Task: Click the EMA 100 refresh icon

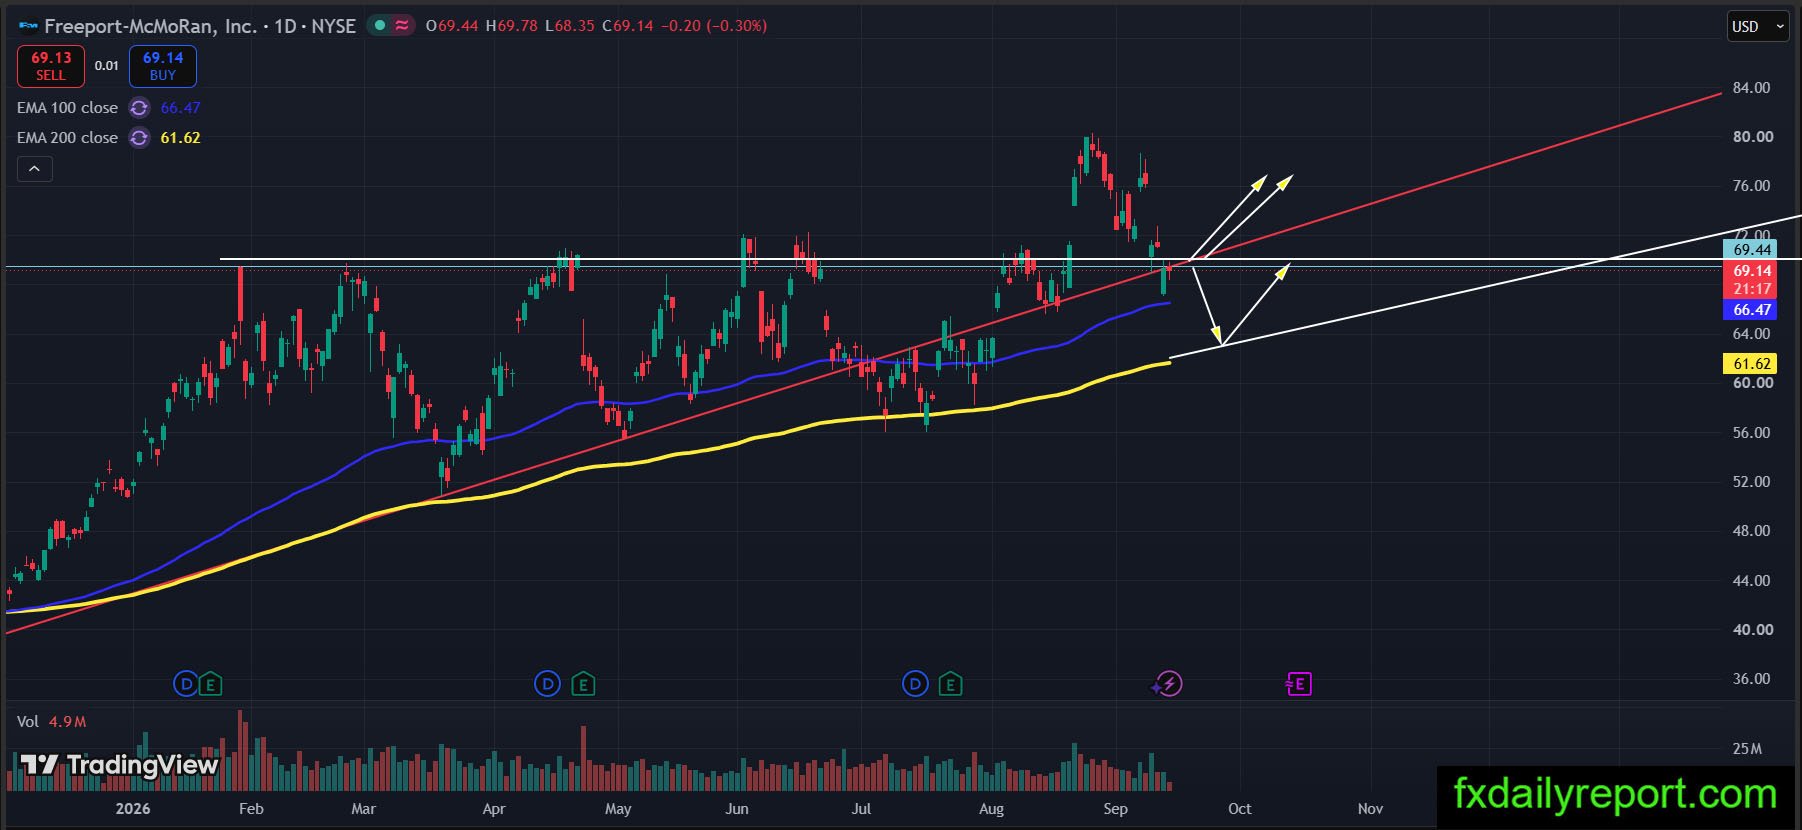Action: click(139, 108)
